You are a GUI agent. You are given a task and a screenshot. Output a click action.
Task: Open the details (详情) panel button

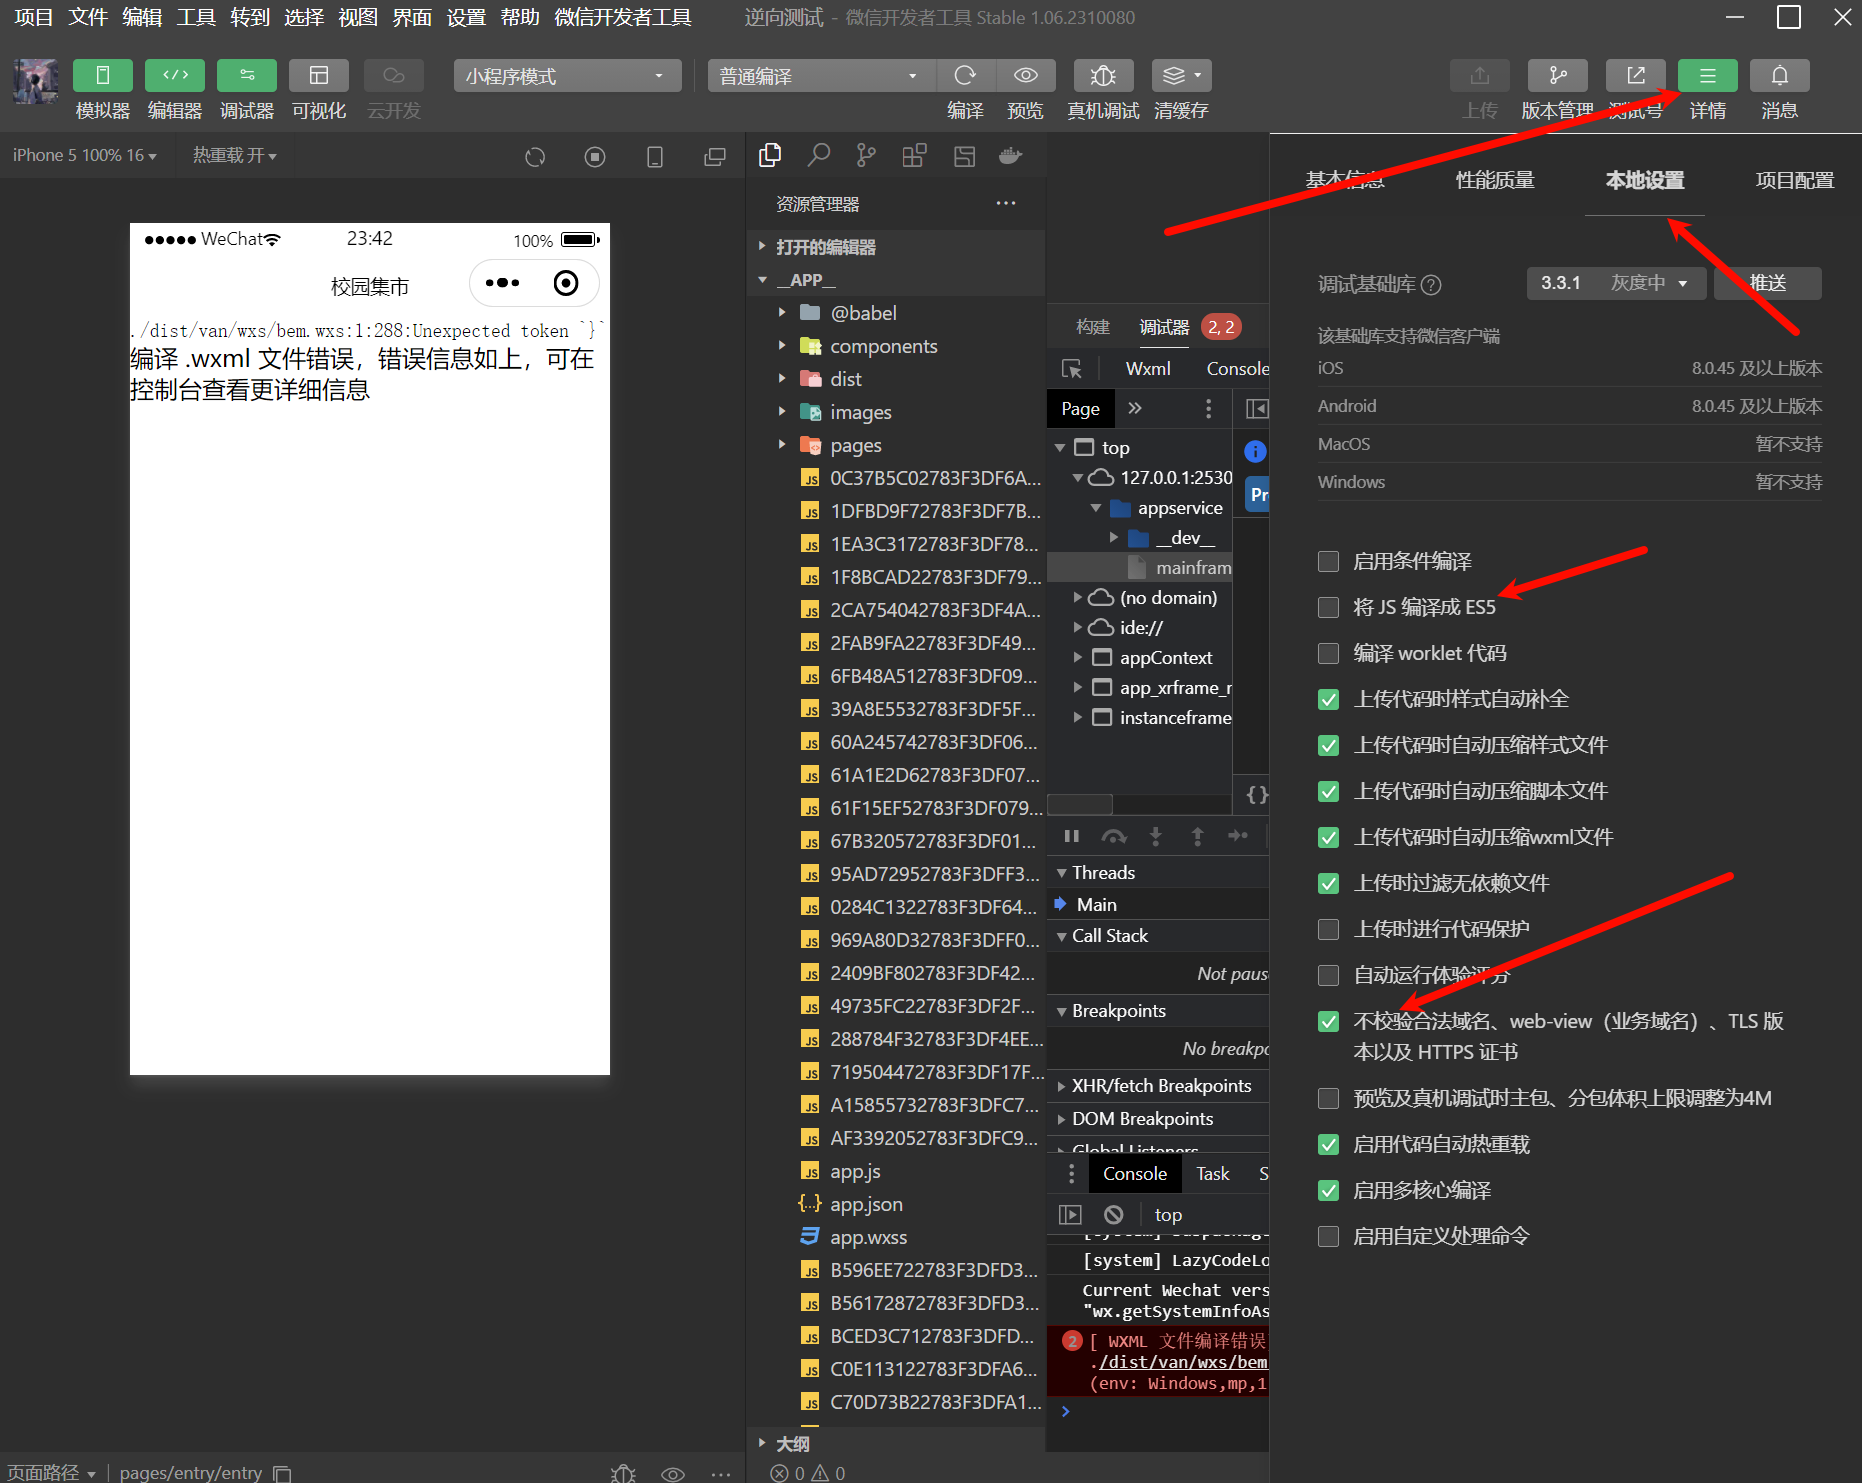(1707, 76)
